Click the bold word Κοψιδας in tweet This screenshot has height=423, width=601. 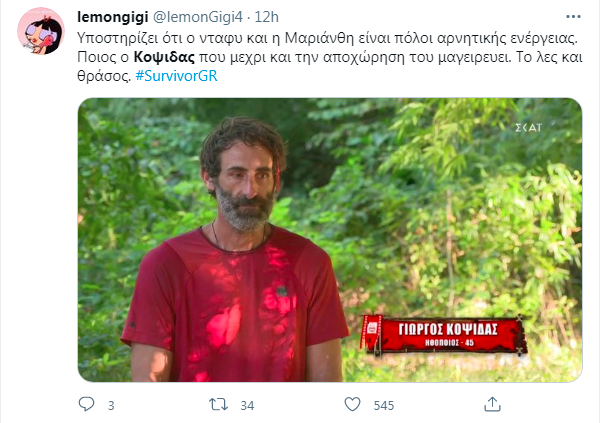(x=164, y=57)
